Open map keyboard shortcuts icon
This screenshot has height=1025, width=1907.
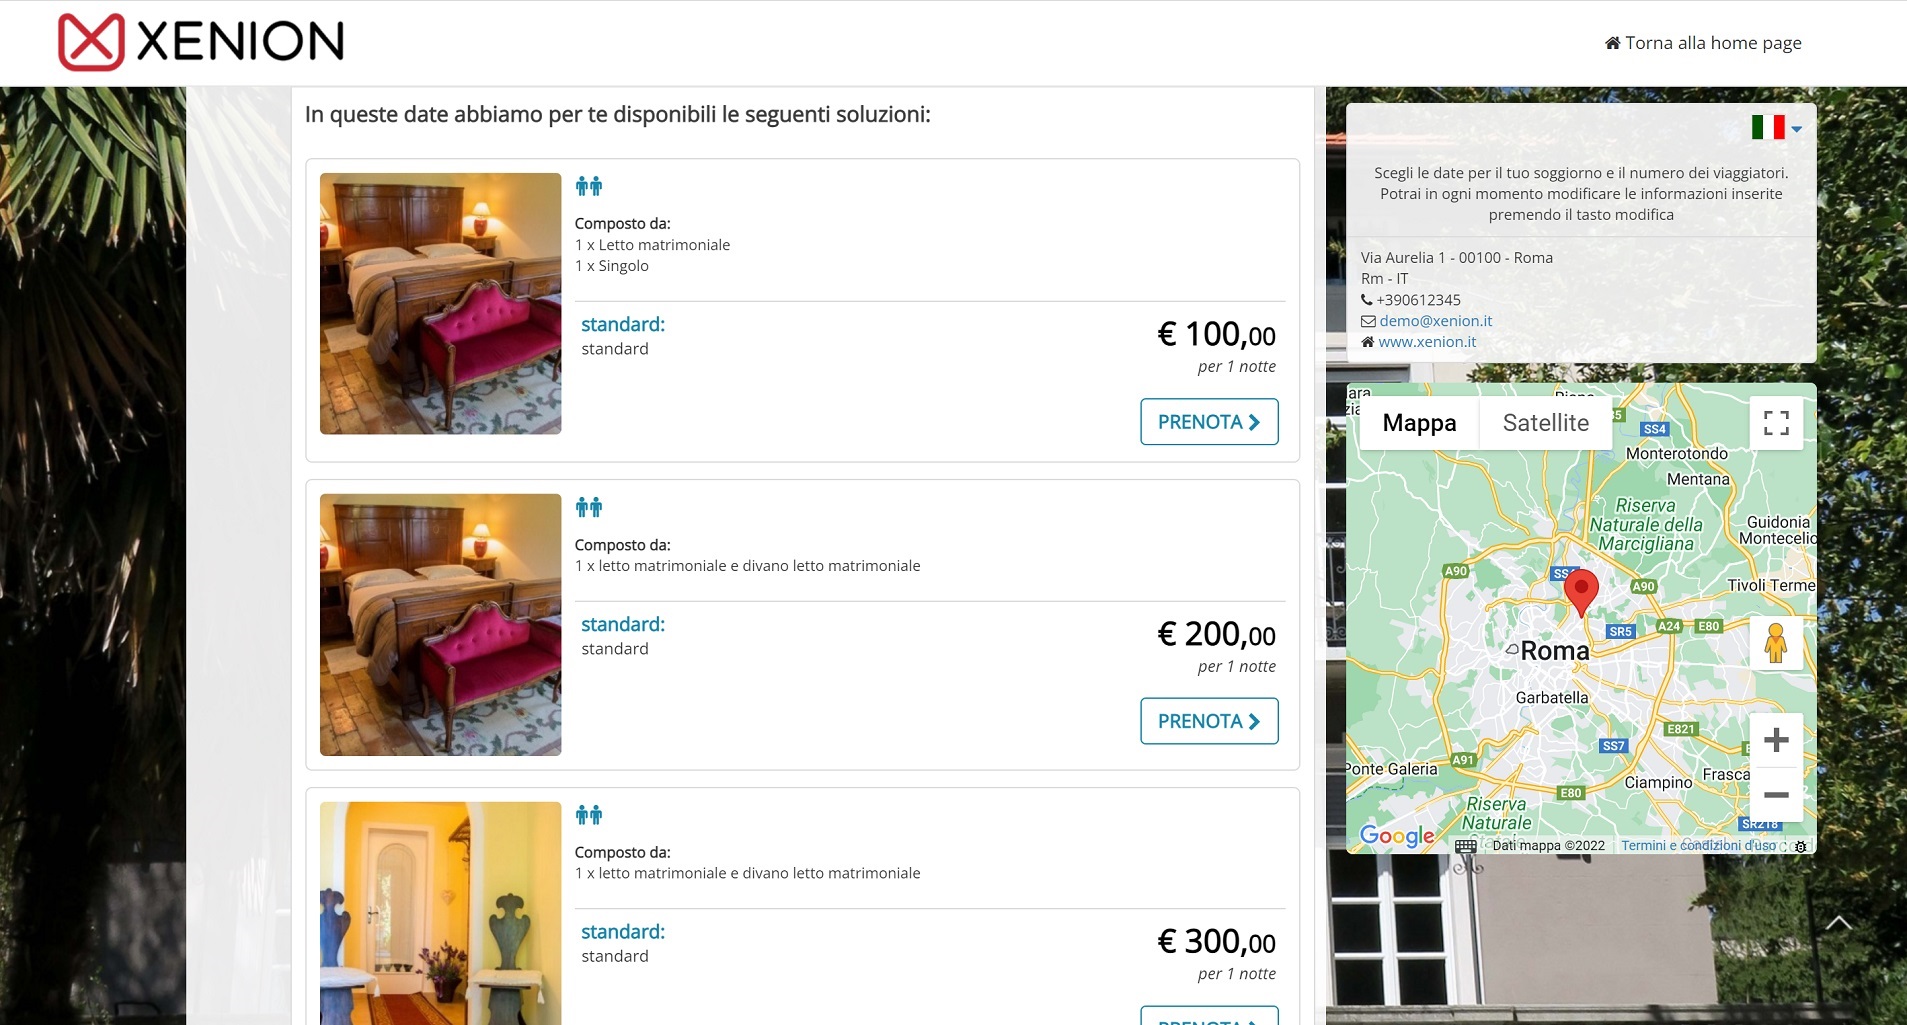1466,846
